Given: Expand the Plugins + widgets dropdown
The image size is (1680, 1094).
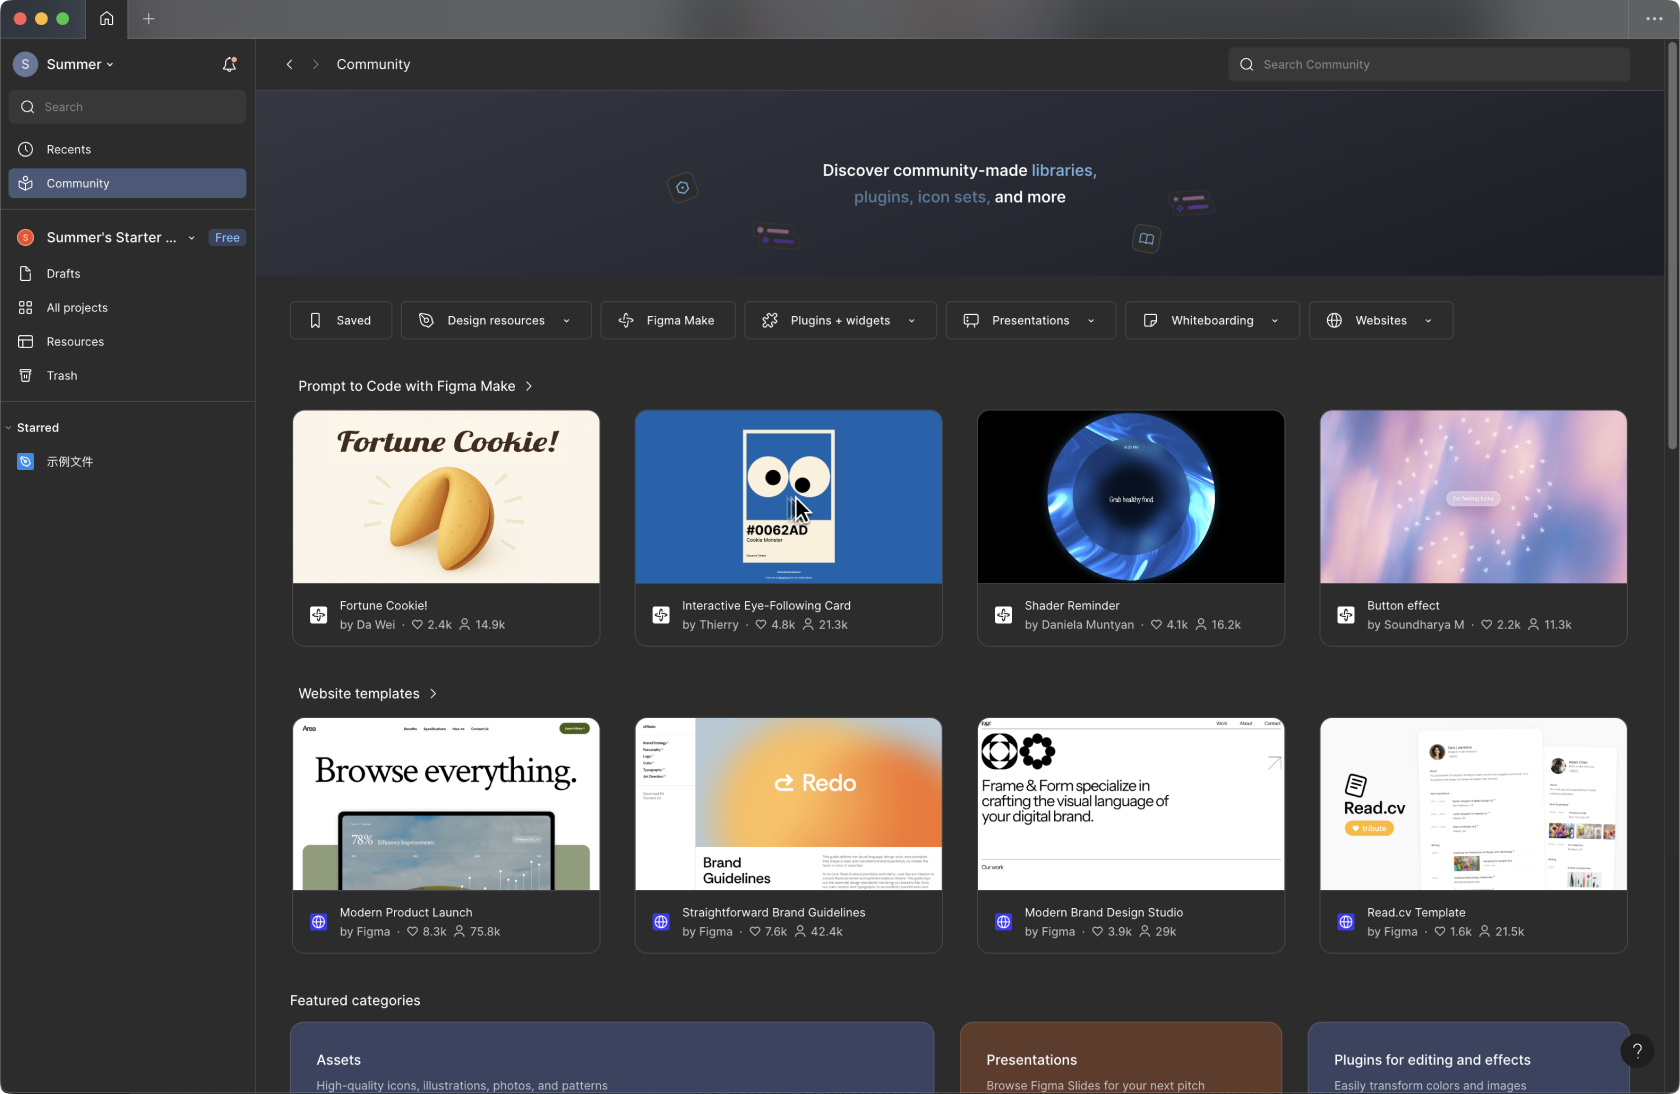Looking at the screenshot, I should coord(840,320).
